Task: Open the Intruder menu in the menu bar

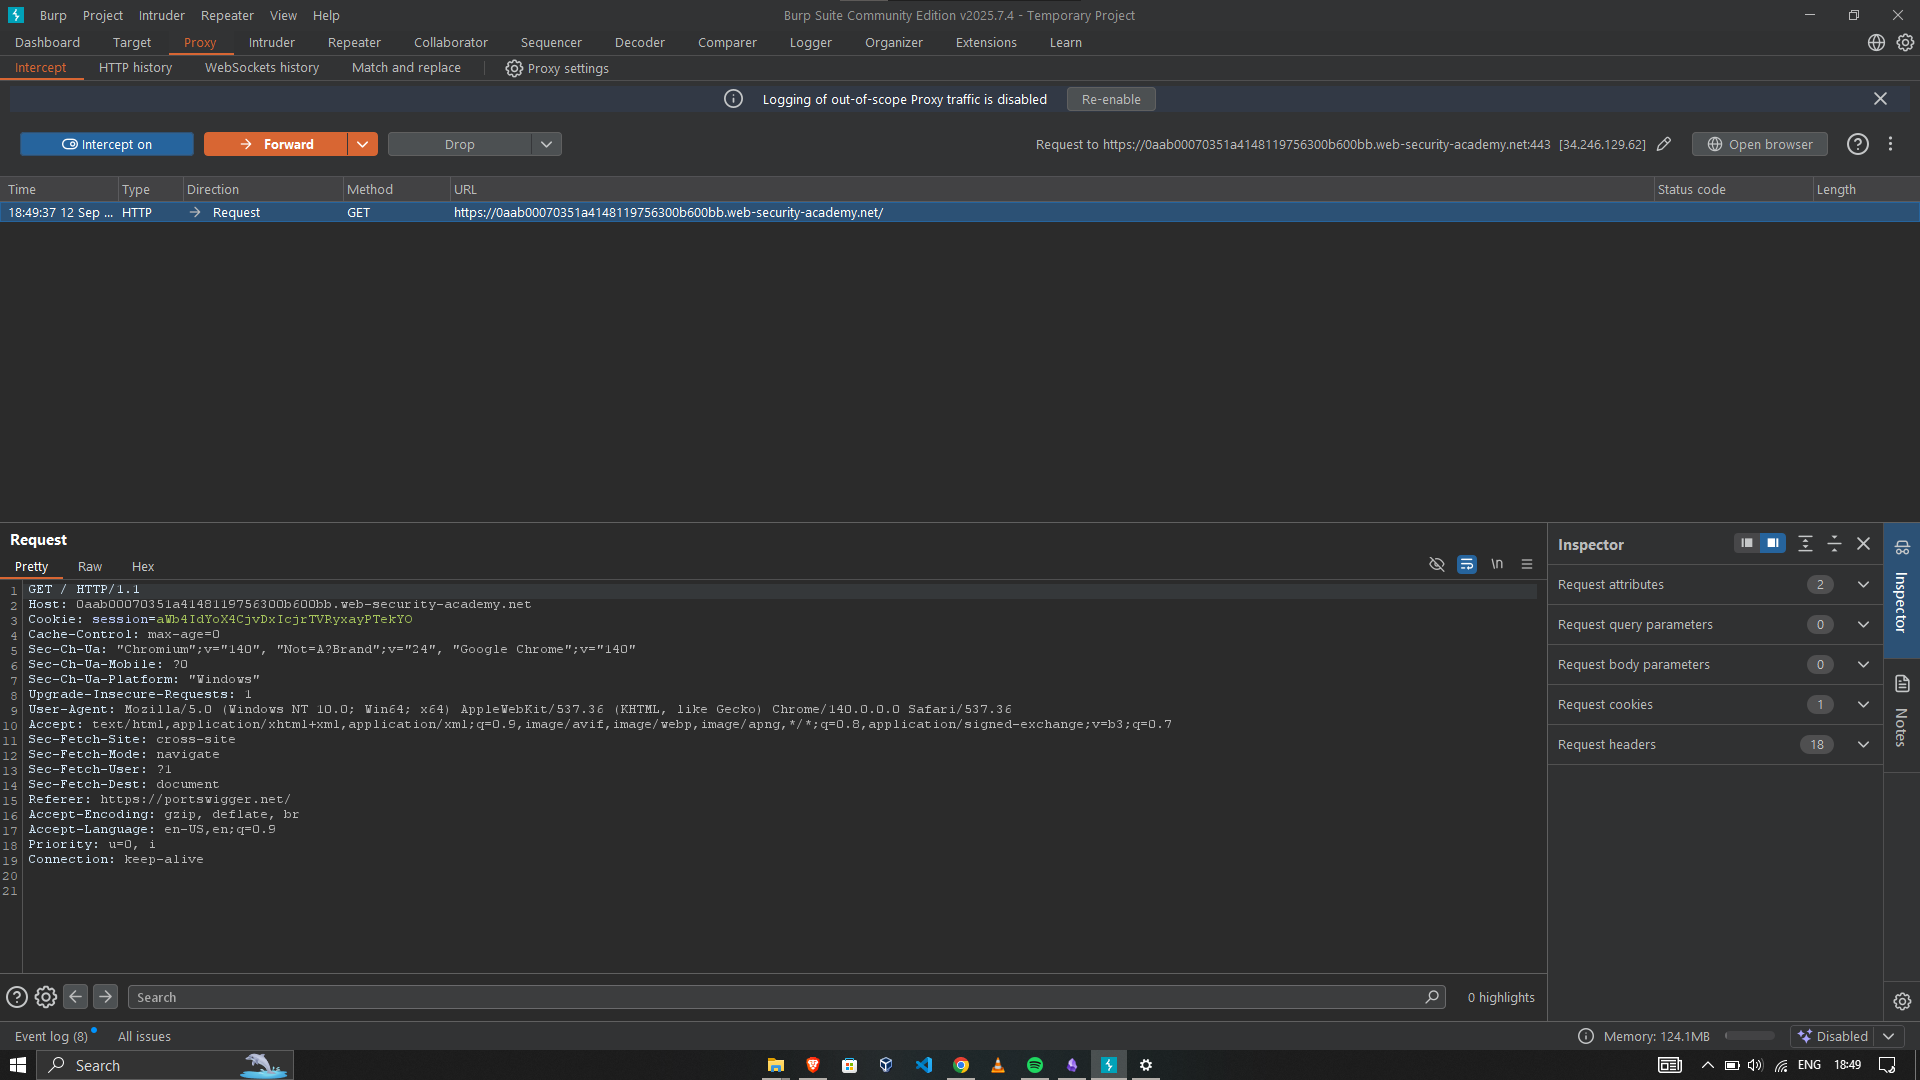Action: (162, 15)
